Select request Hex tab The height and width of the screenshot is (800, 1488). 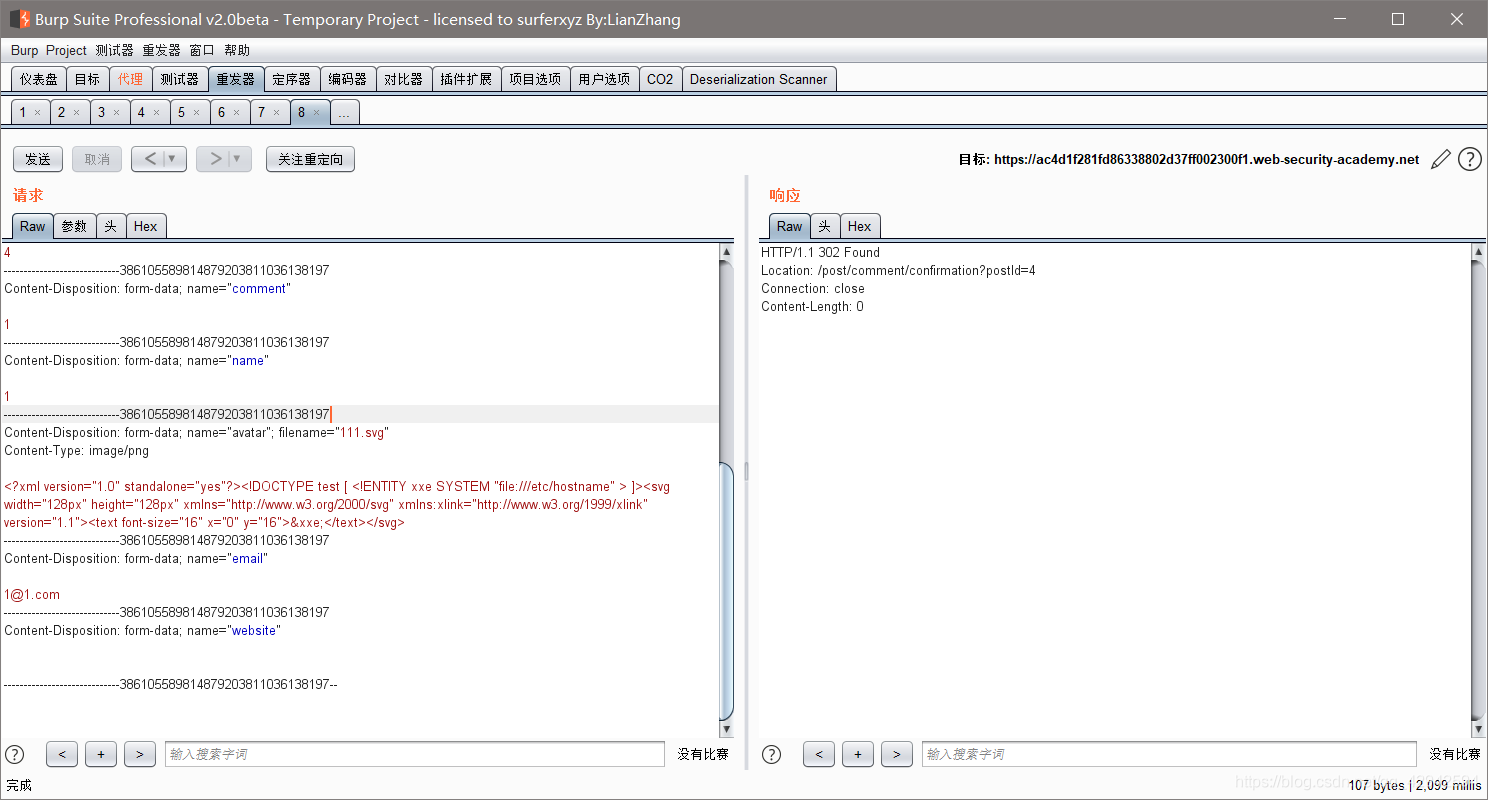tap(146, 226)
